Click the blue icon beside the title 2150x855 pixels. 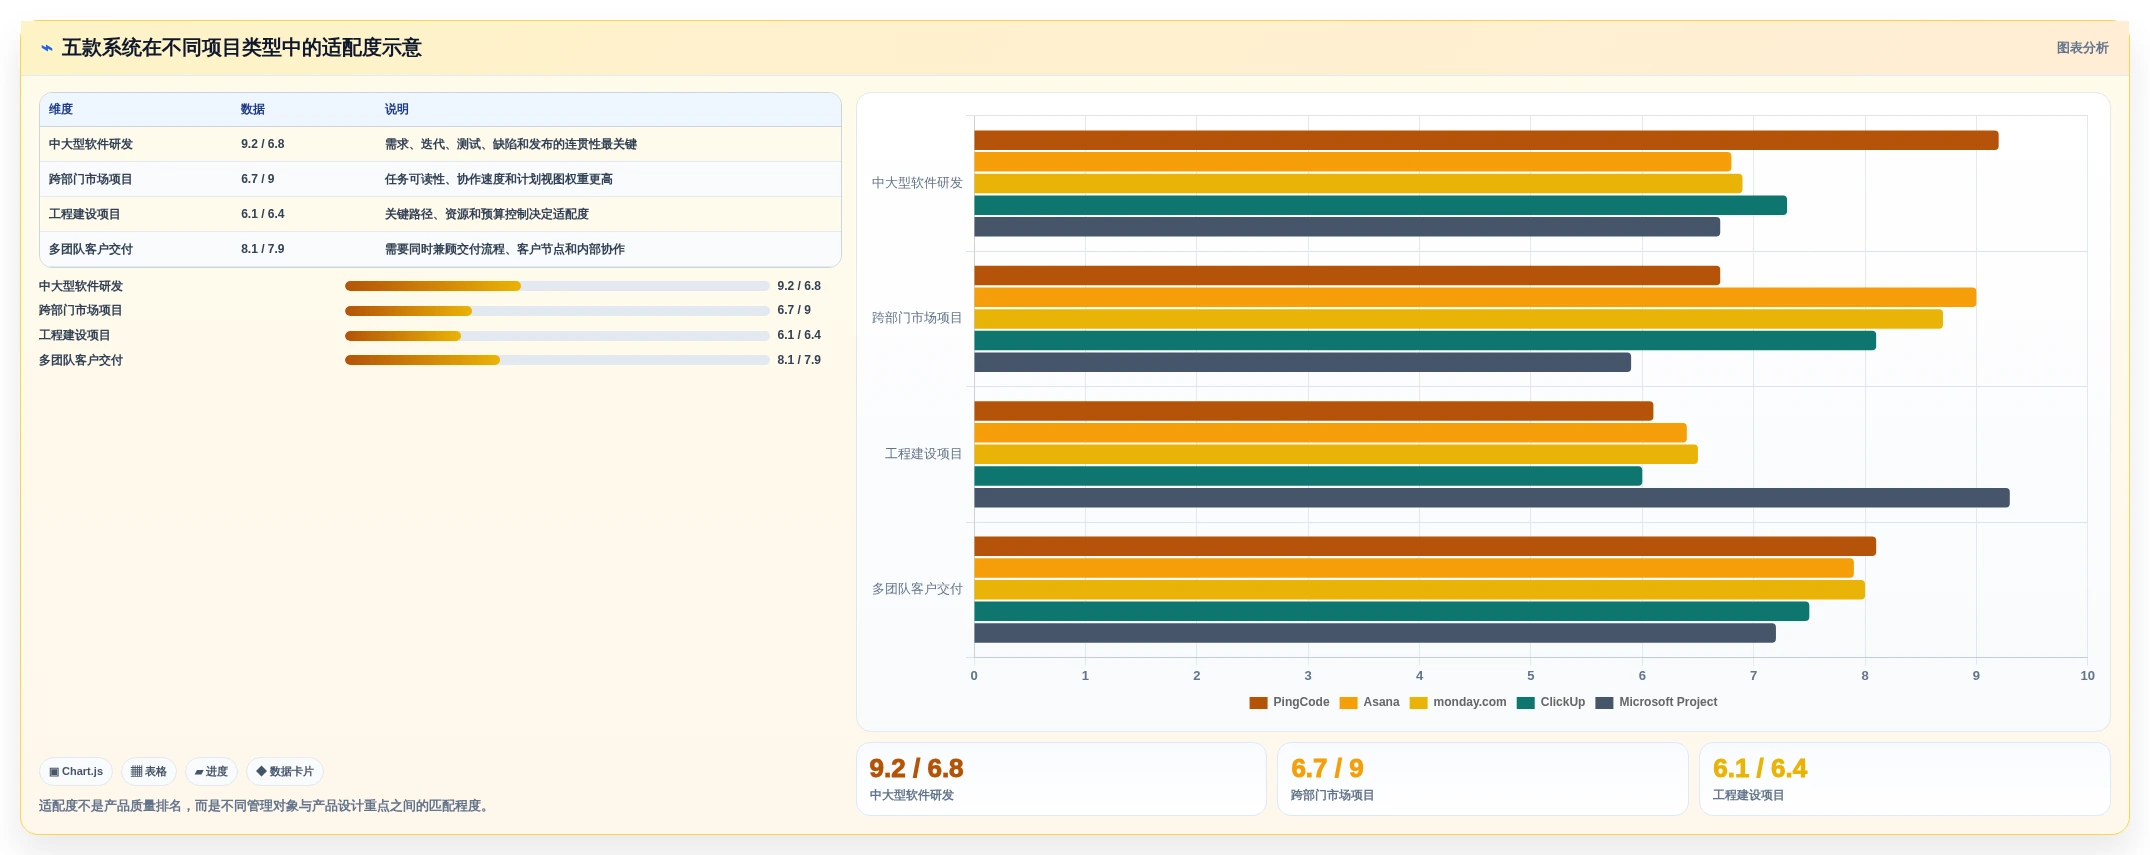coord(46,48)
